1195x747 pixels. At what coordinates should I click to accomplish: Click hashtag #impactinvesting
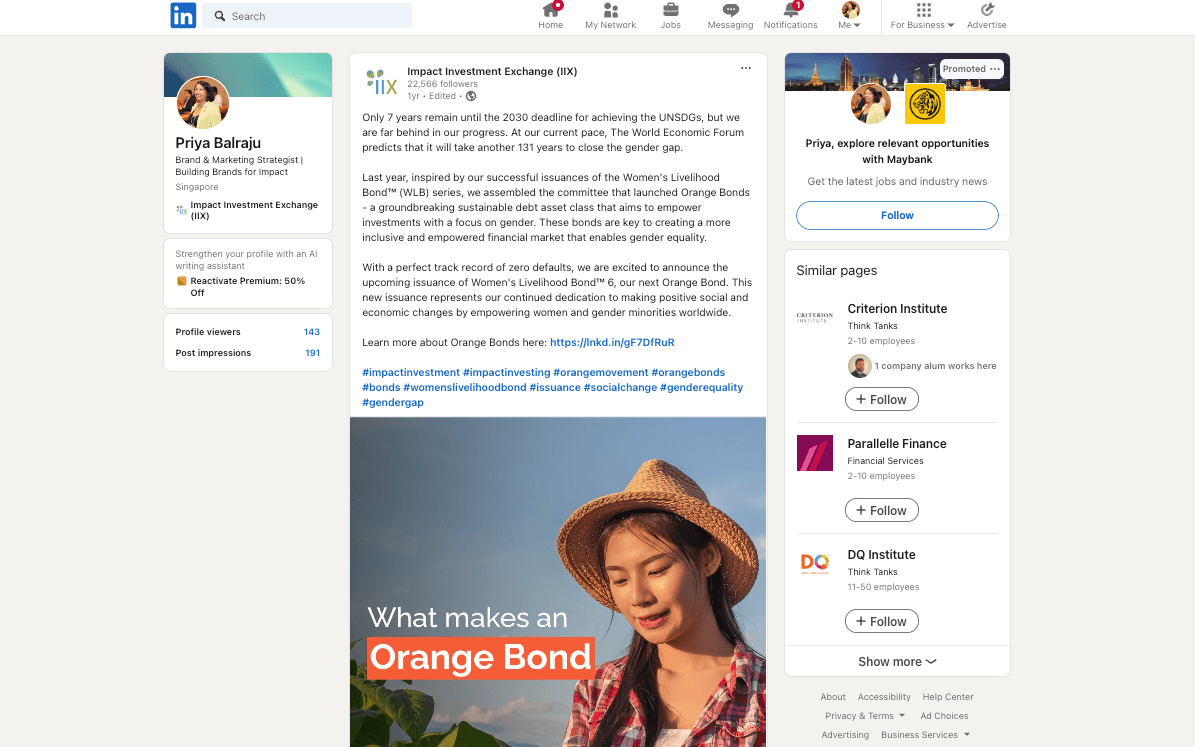(507, 373)
